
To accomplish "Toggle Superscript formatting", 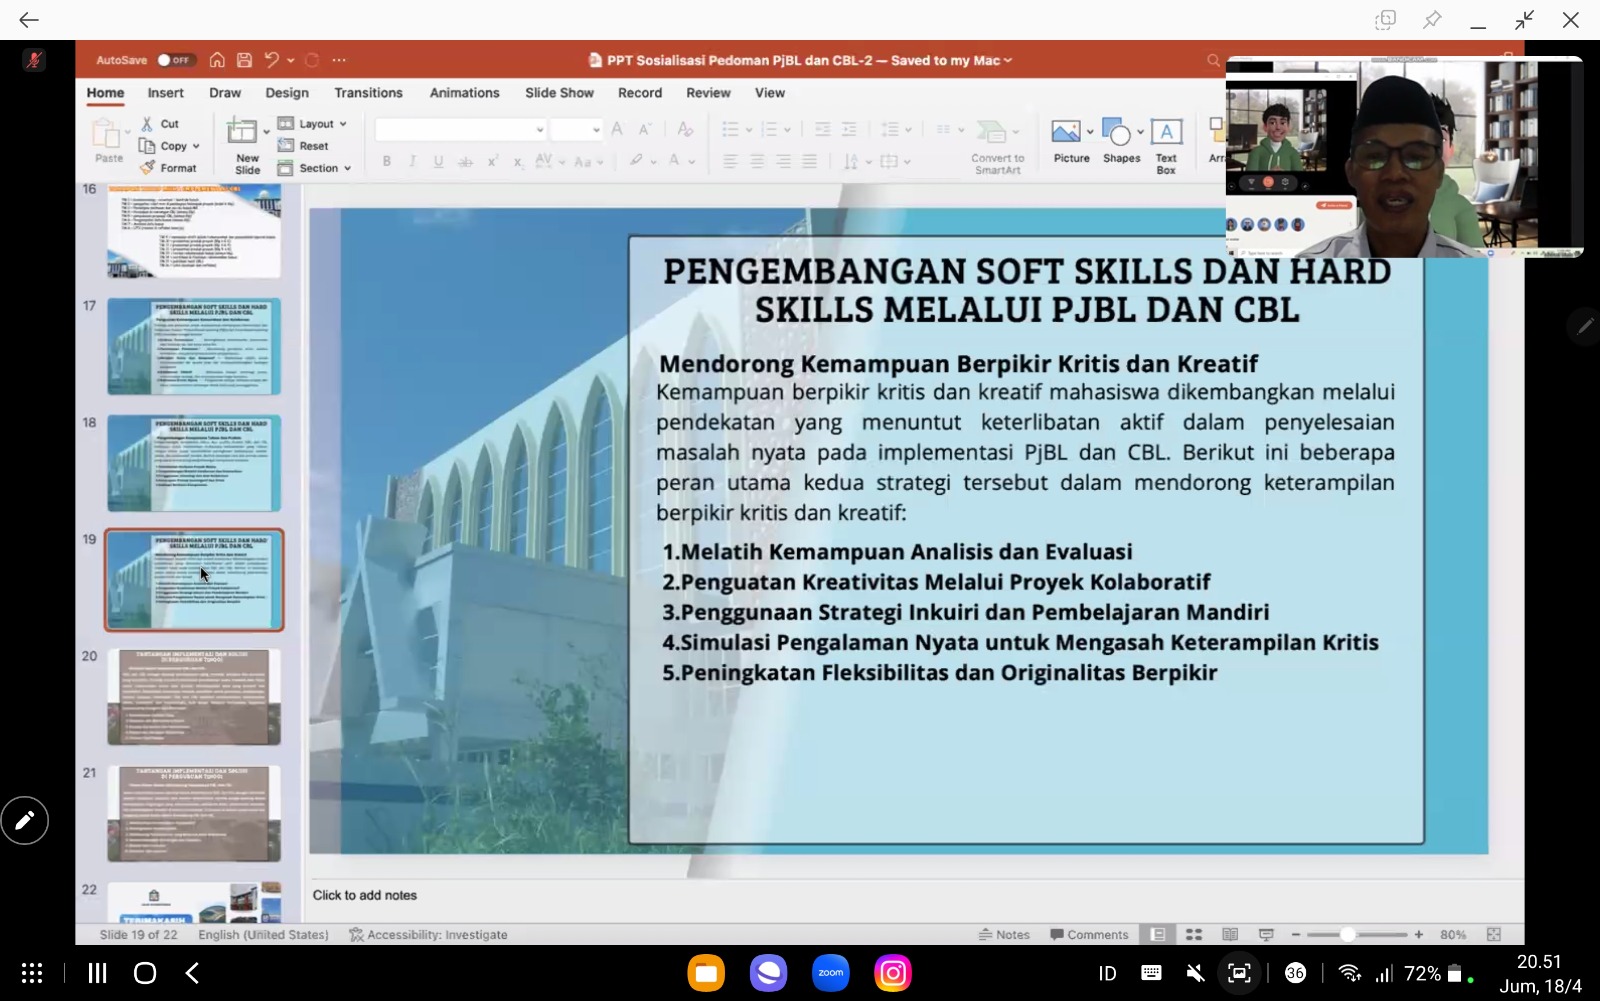I will point(492,161).
